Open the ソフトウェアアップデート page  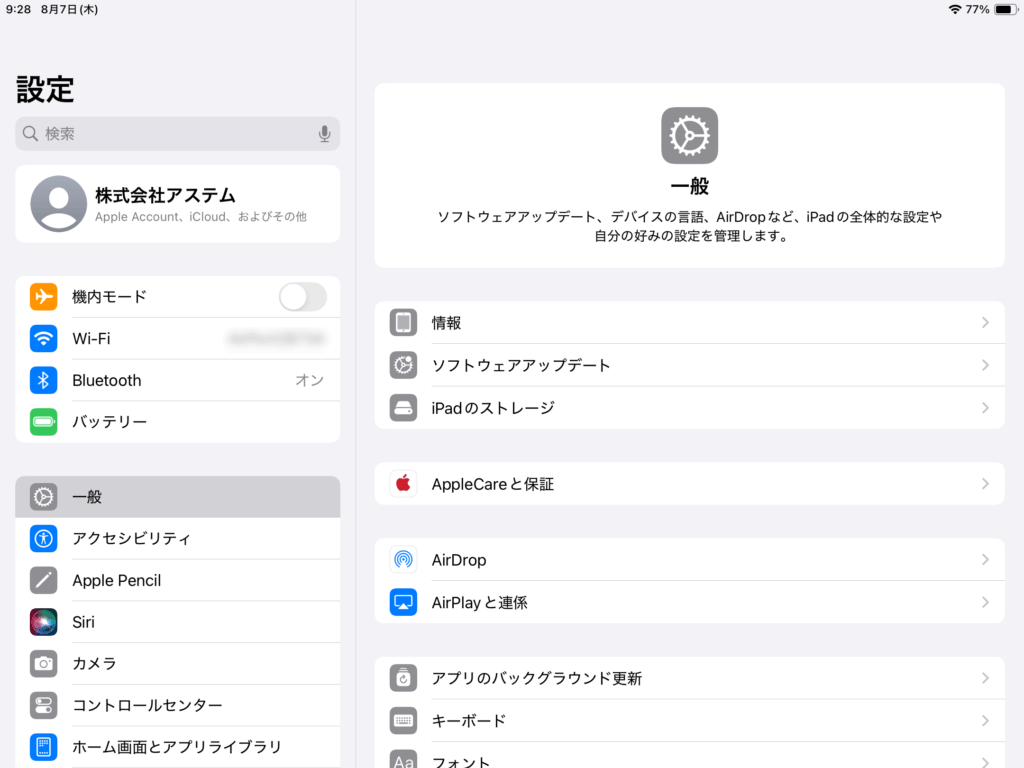[x=690, y=365]
